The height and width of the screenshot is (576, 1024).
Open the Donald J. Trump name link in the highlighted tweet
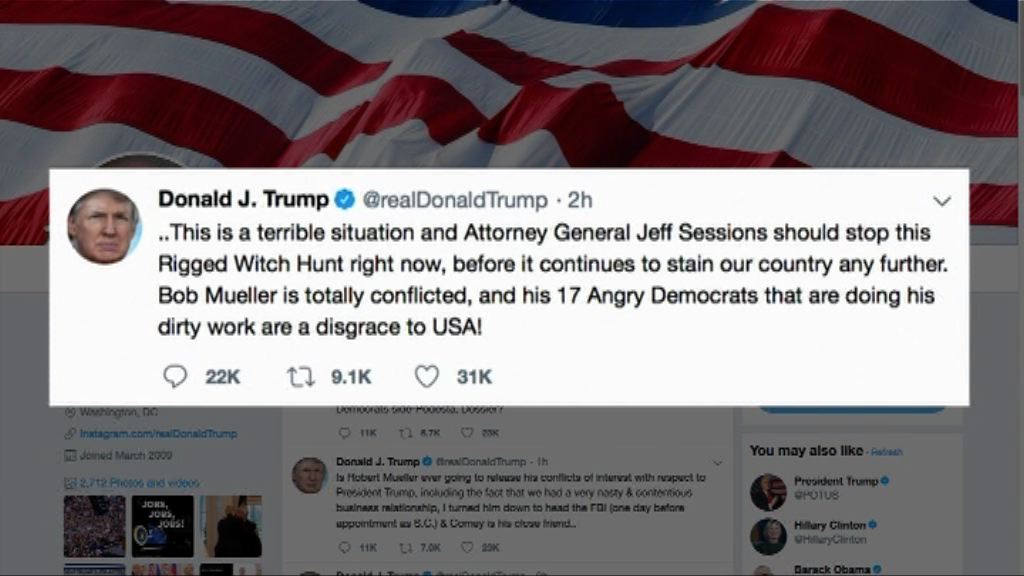(x=243, y=199)
